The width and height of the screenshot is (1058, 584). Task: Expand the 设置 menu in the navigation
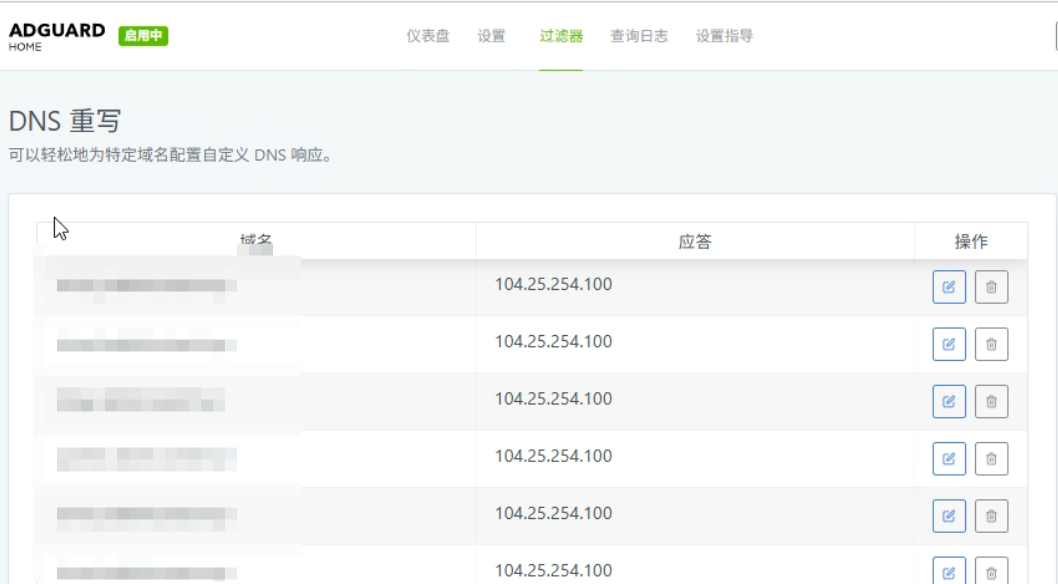(491, 37)
